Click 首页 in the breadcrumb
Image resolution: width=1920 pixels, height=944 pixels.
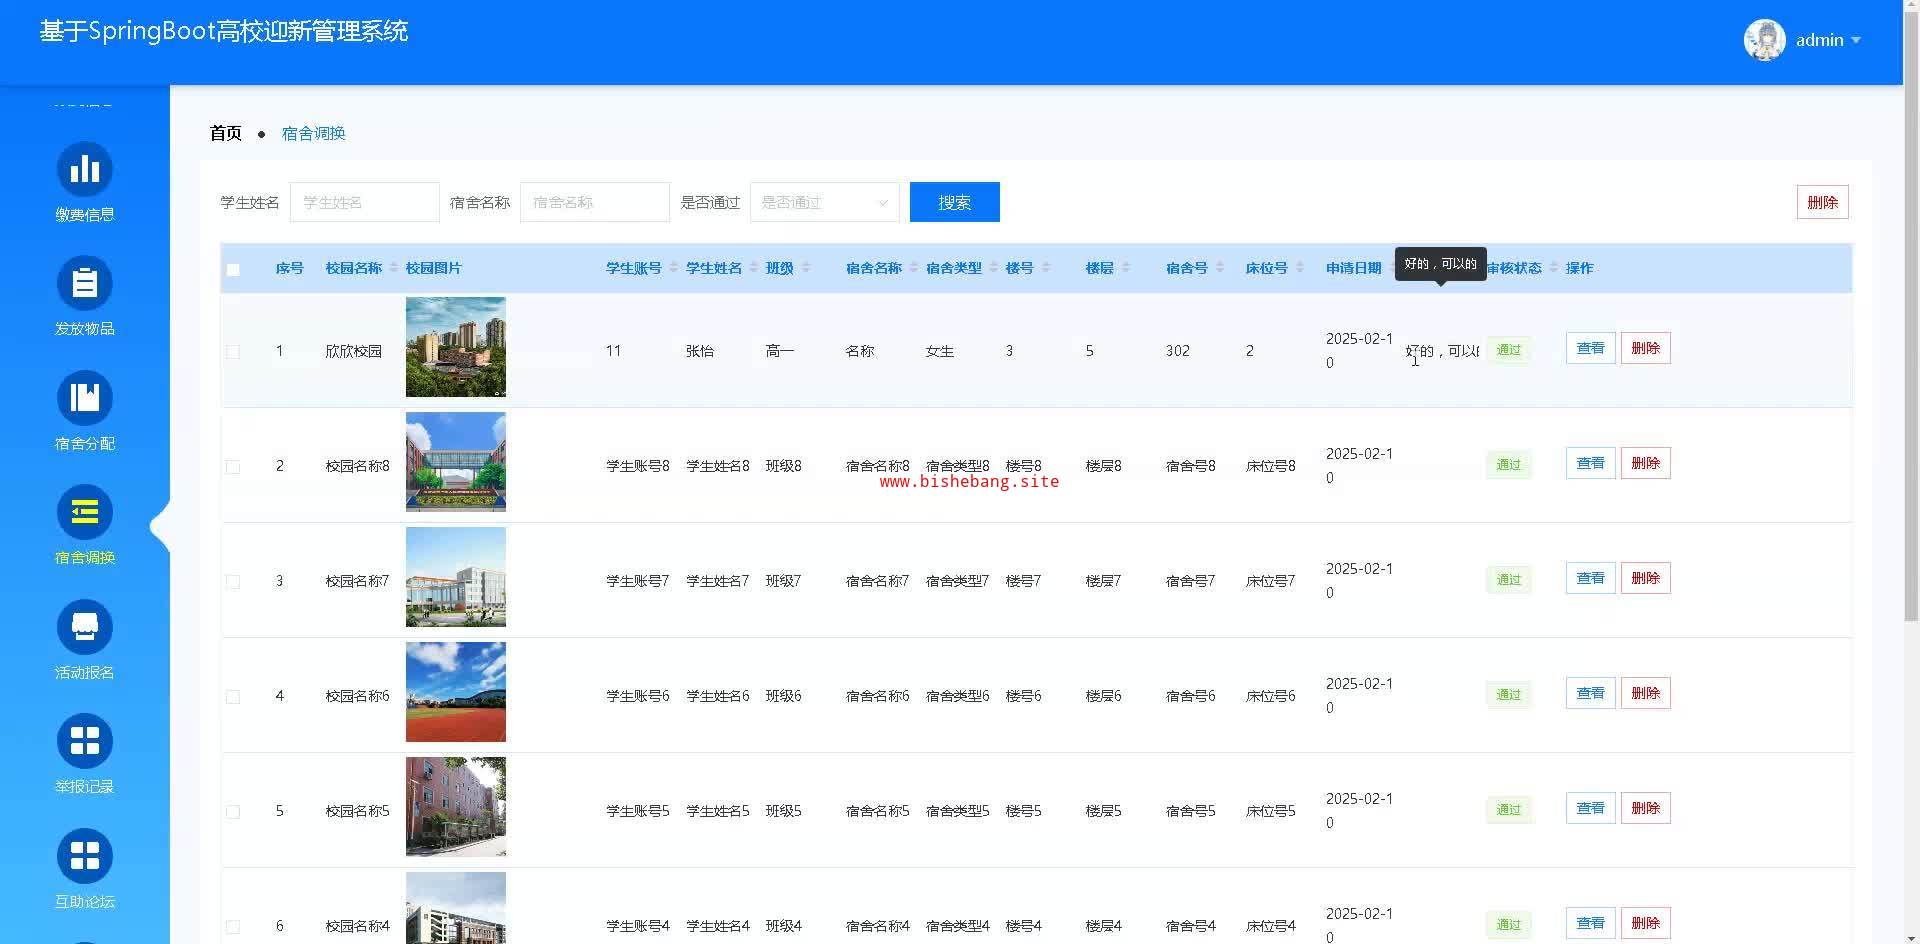click(226, 133)
